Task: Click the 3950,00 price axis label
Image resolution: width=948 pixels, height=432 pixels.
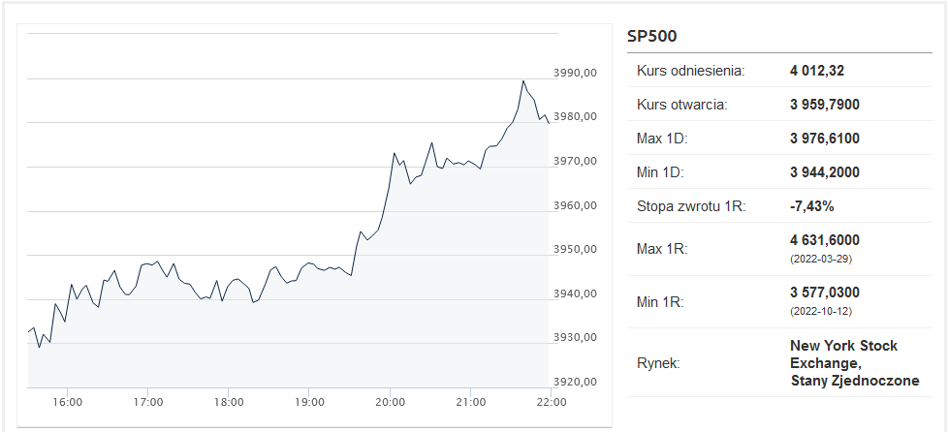Action: (x=576, y=249)
